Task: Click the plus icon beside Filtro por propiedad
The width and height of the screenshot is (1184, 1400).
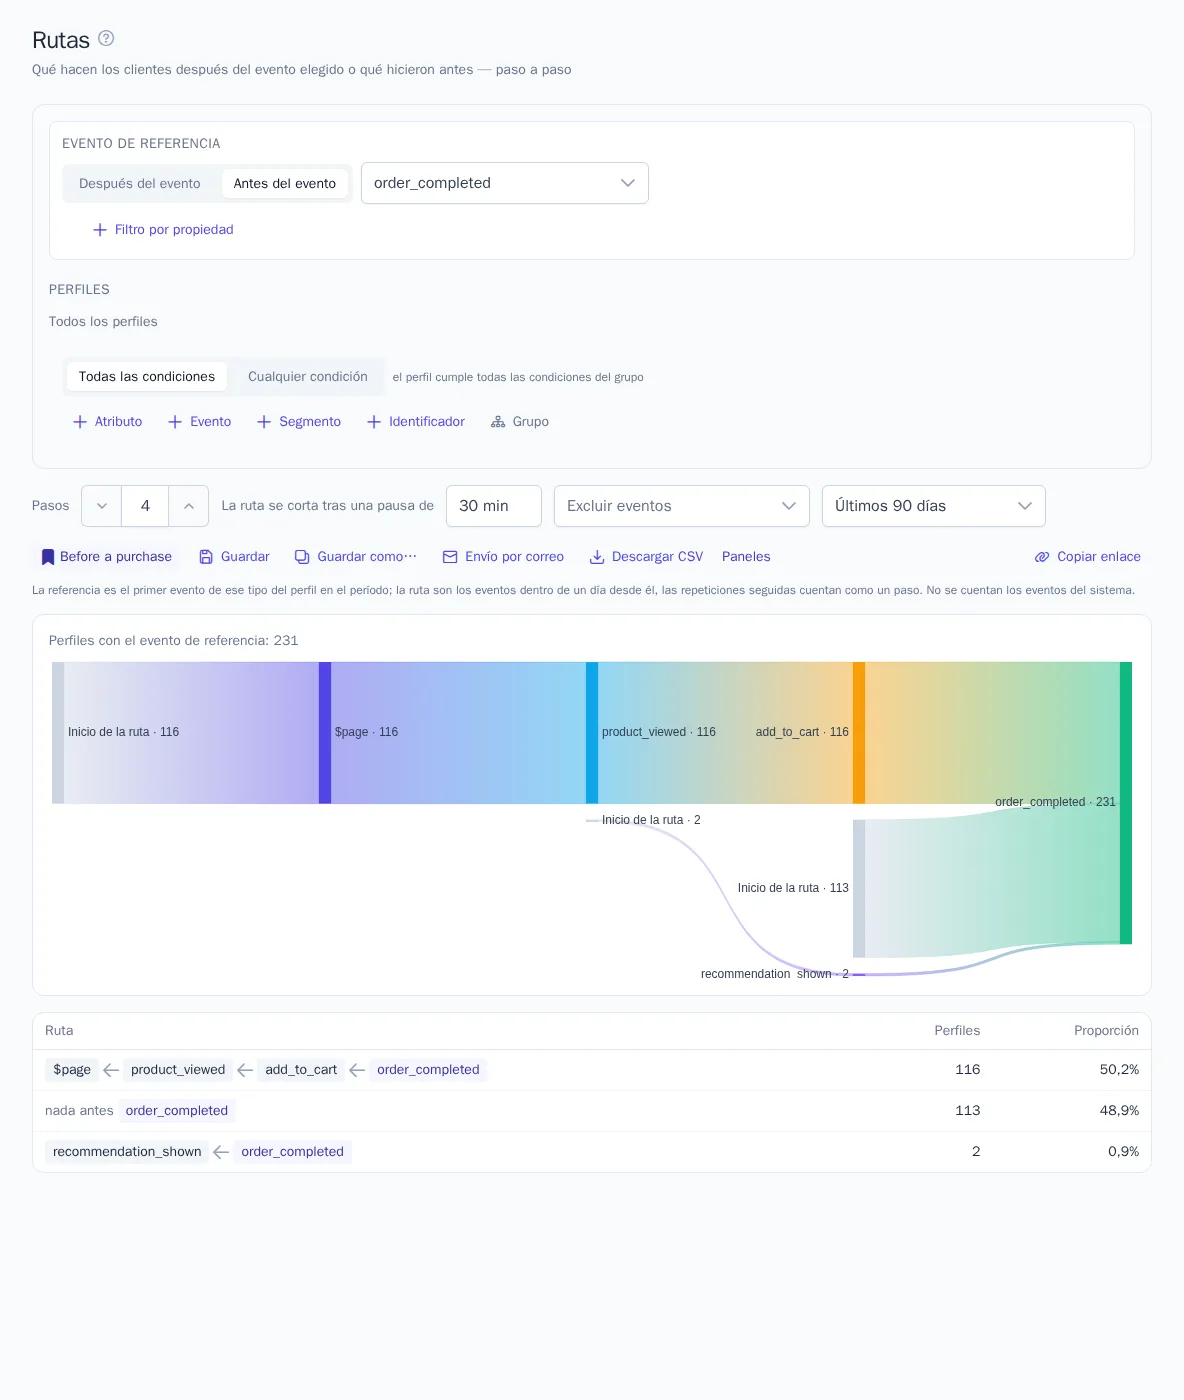Action: pos(100,230)
